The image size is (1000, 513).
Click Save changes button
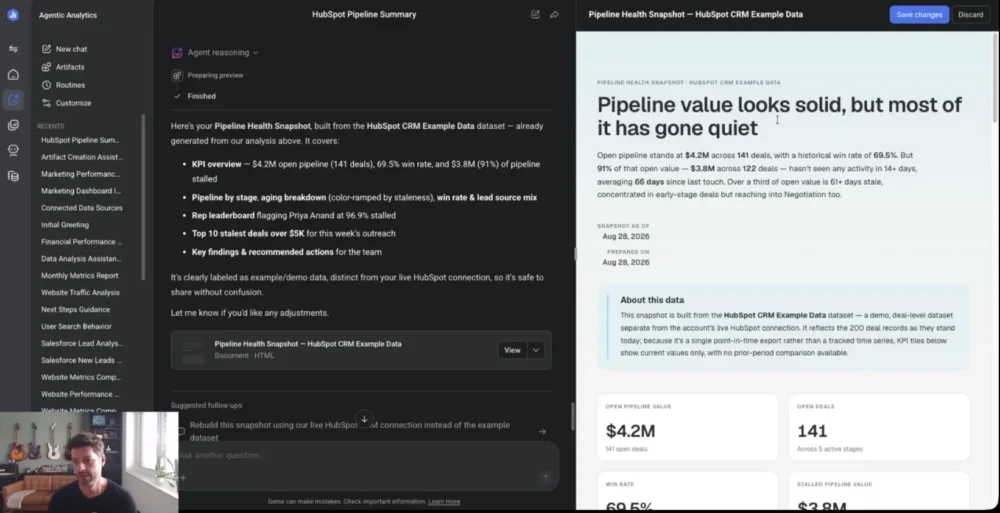919,15
